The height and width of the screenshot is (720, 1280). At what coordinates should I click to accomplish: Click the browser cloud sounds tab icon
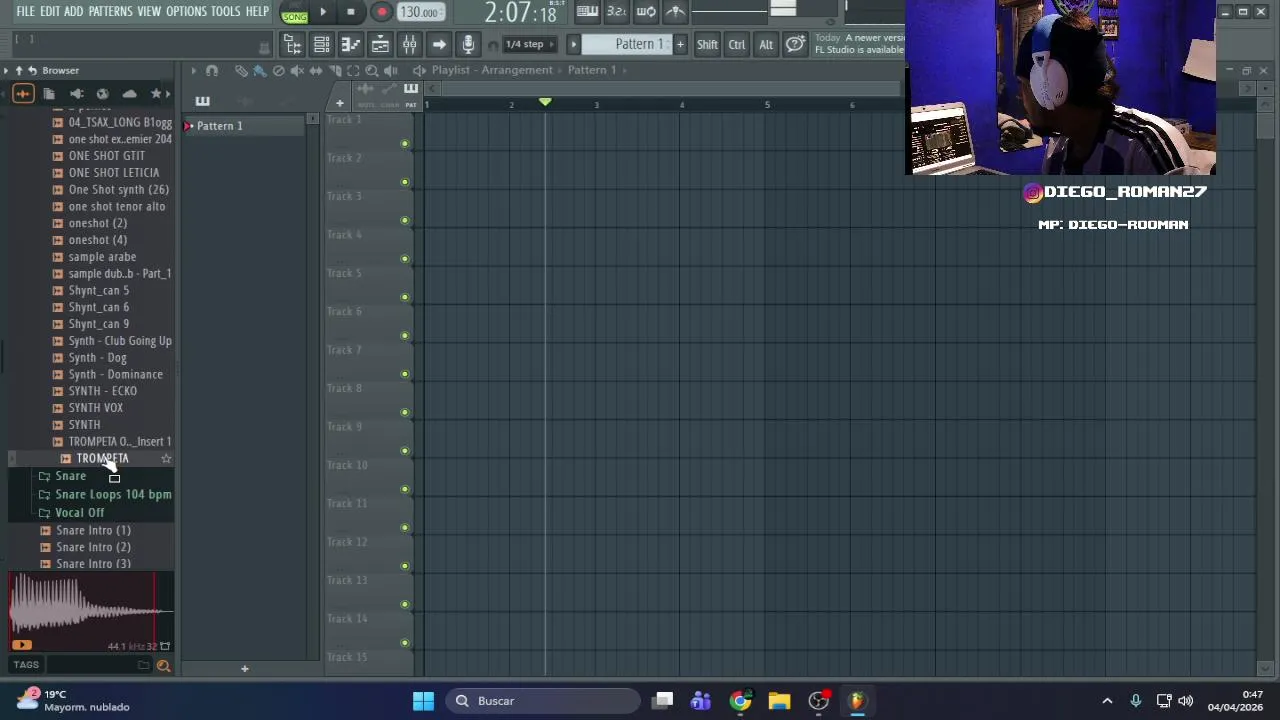(x=129, y=94)
